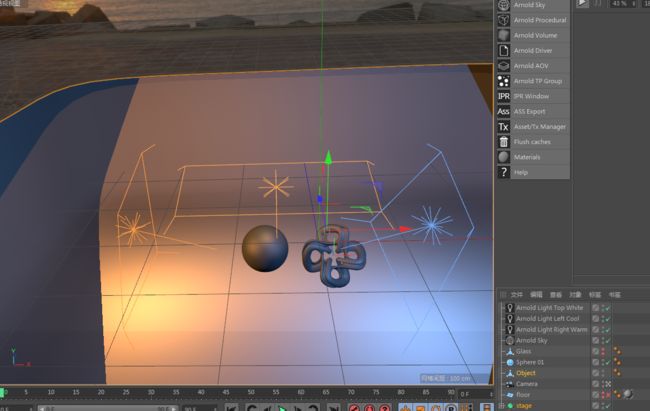Choose Arnold Sky menu entry
The height and width of the screenshot is (411, 650).
pos(529,5)
